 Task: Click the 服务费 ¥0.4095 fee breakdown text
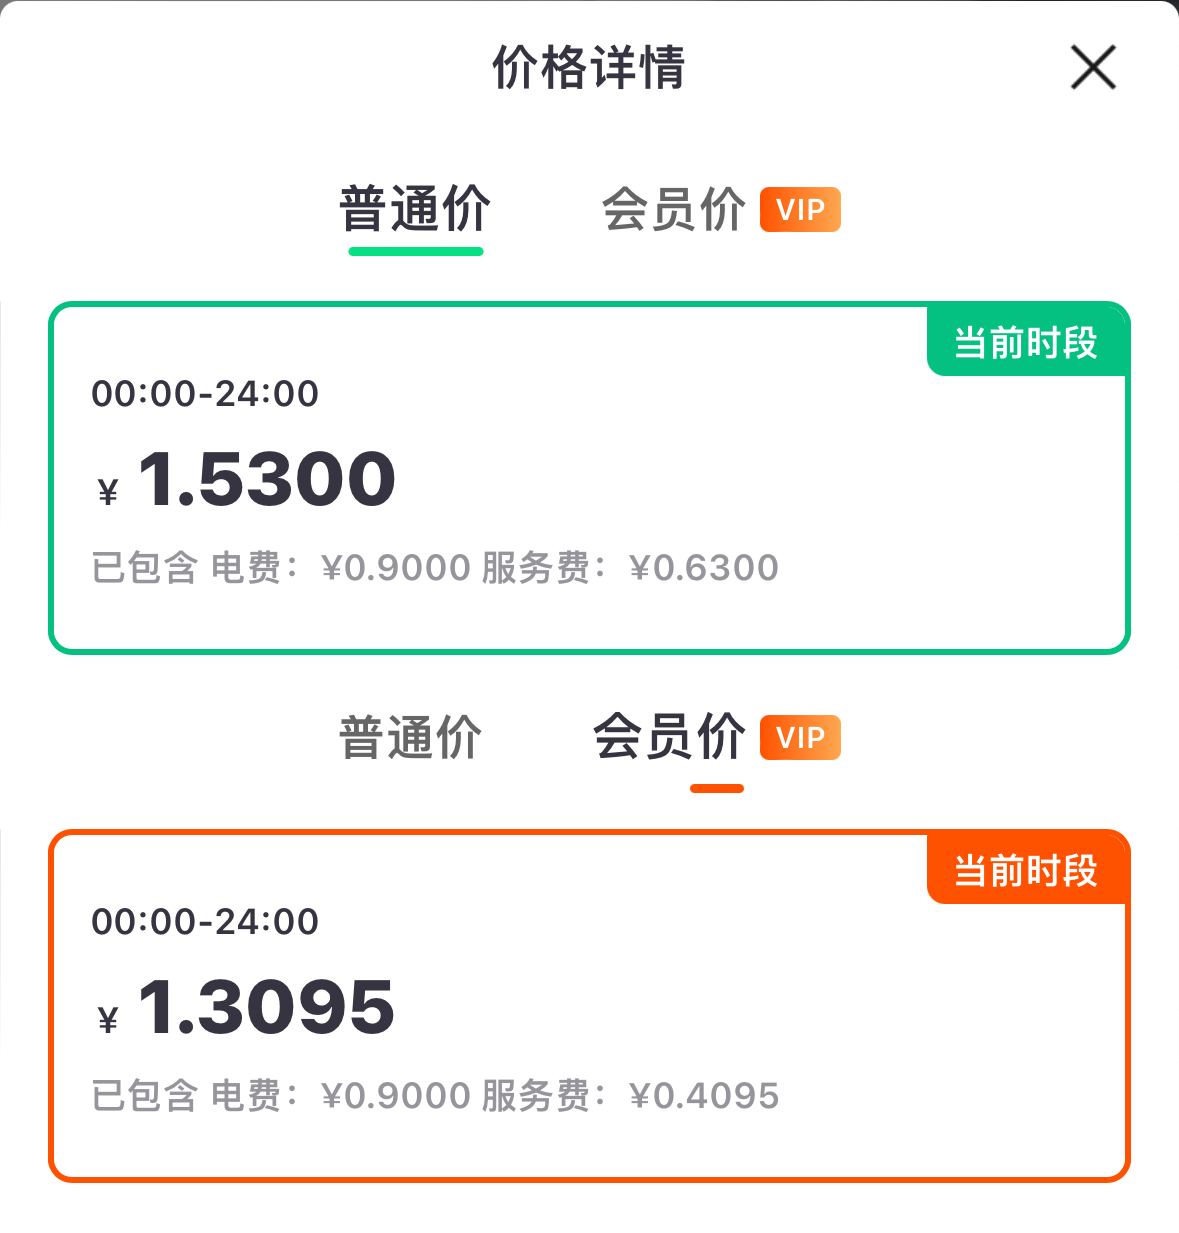click(630, 1096)
